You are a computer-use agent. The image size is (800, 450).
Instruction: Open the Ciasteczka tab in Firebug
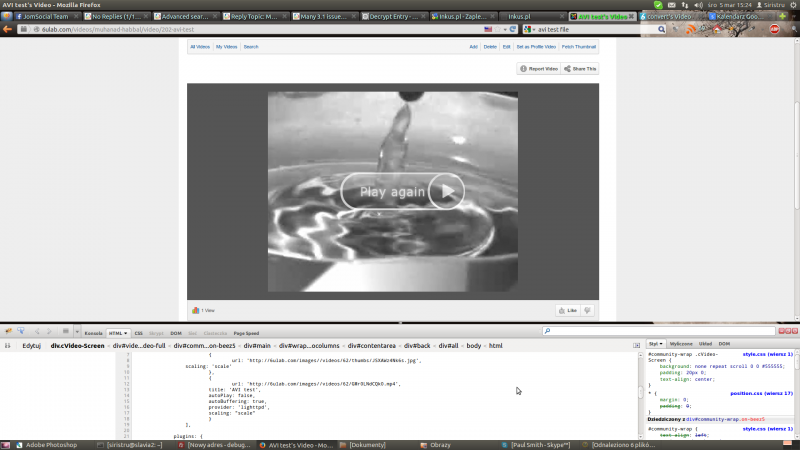click(x=215, y=333)
